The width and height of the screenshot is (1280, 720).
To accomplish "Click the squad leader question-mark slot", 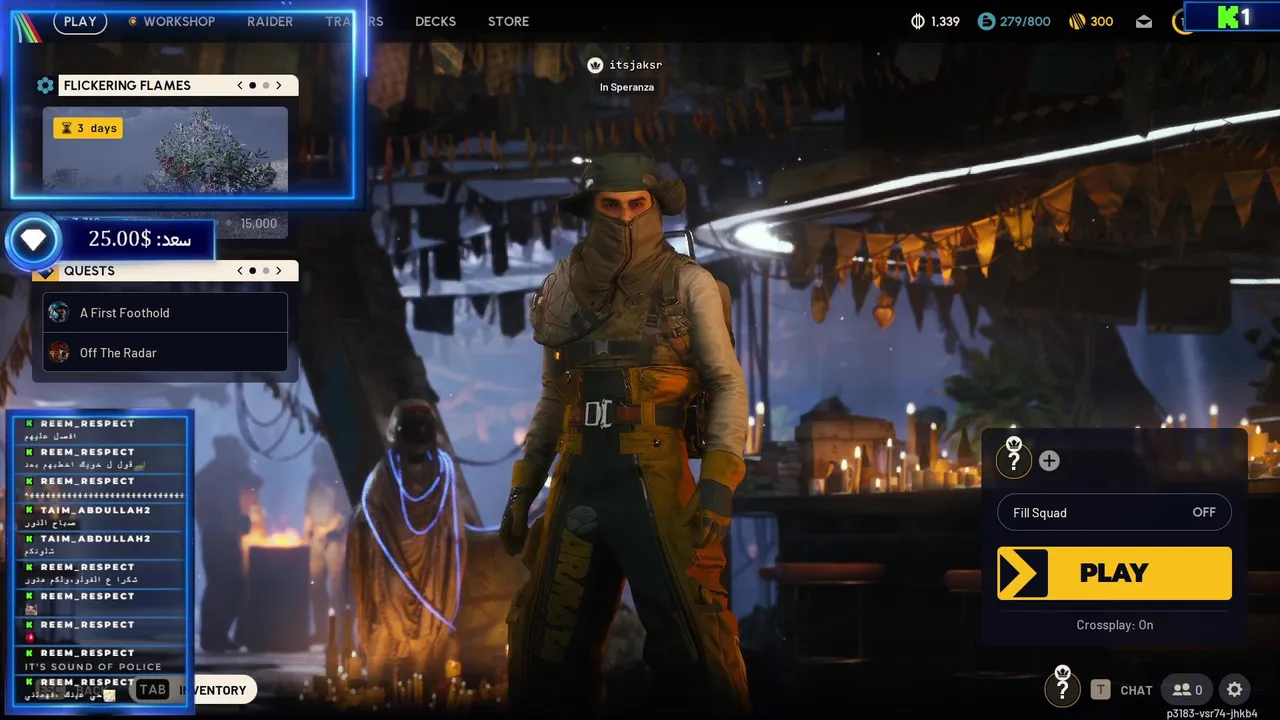I will tap(1014, 459).
